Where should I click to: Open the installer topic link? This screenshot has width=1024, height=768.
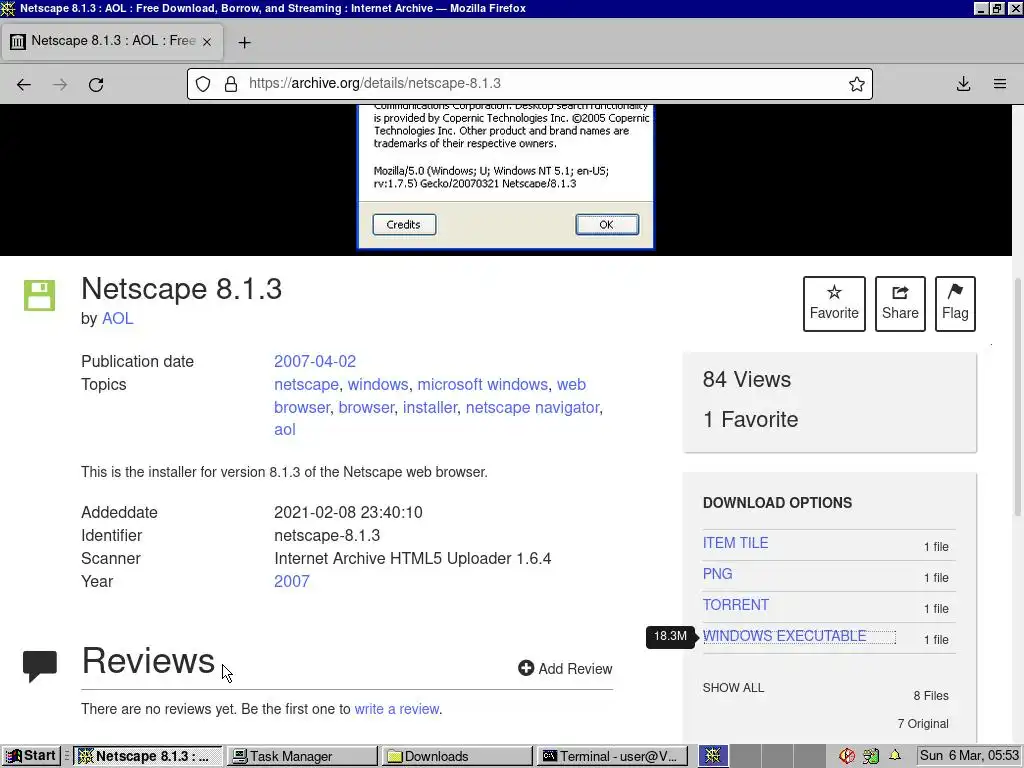[430, 408]
